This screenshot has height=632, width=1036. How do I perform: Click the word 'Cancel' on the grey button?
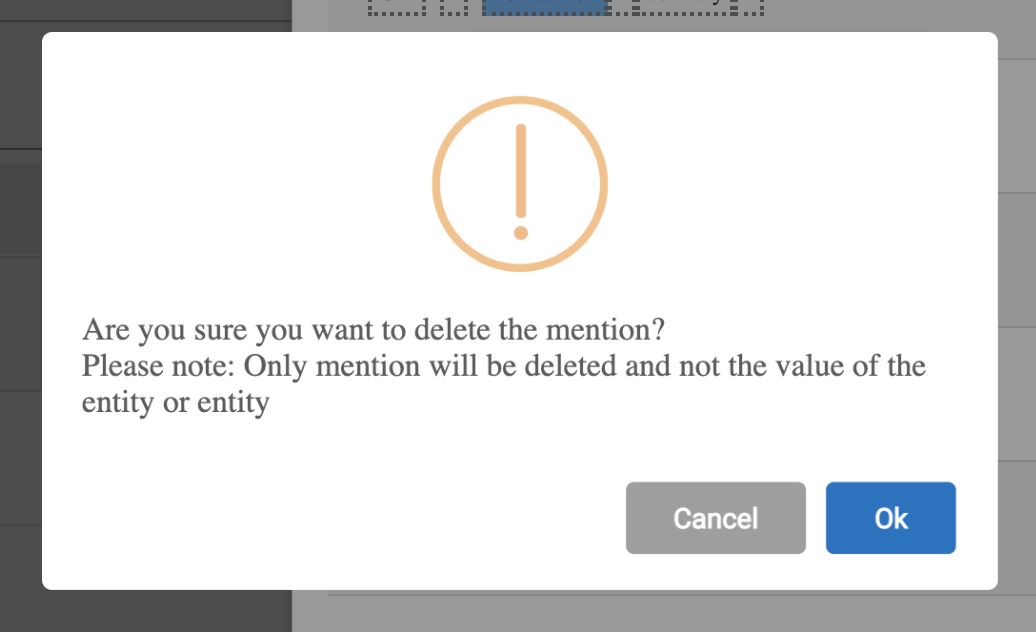(715, 518)
